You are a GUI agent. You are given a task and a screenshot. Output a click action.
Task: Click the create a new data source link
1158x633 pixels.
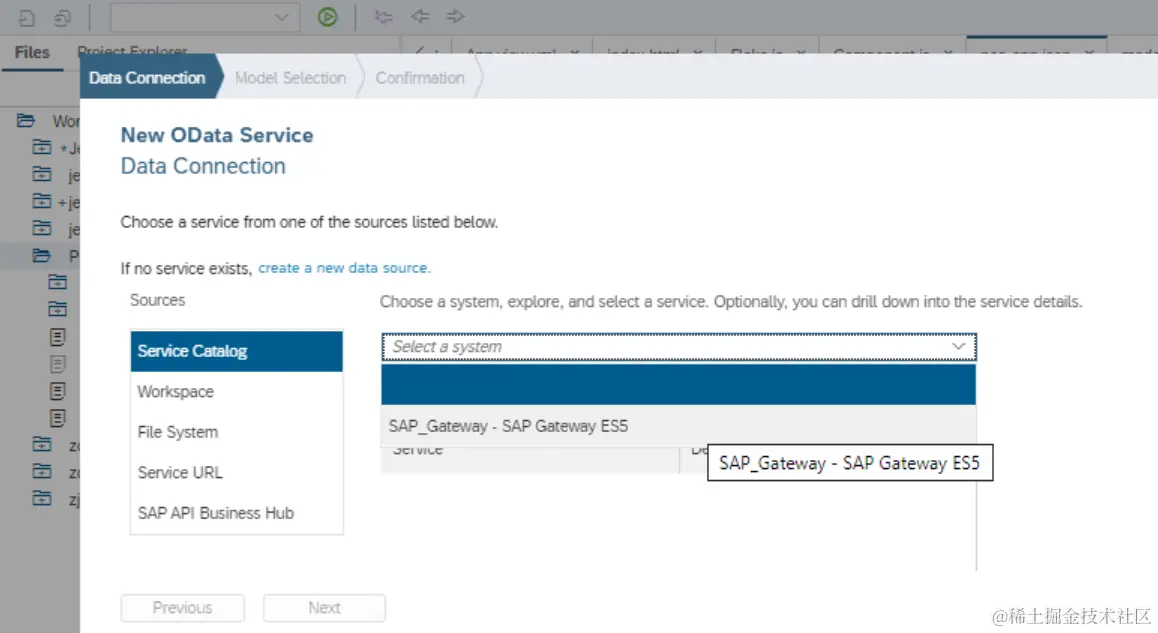(344, 268)
